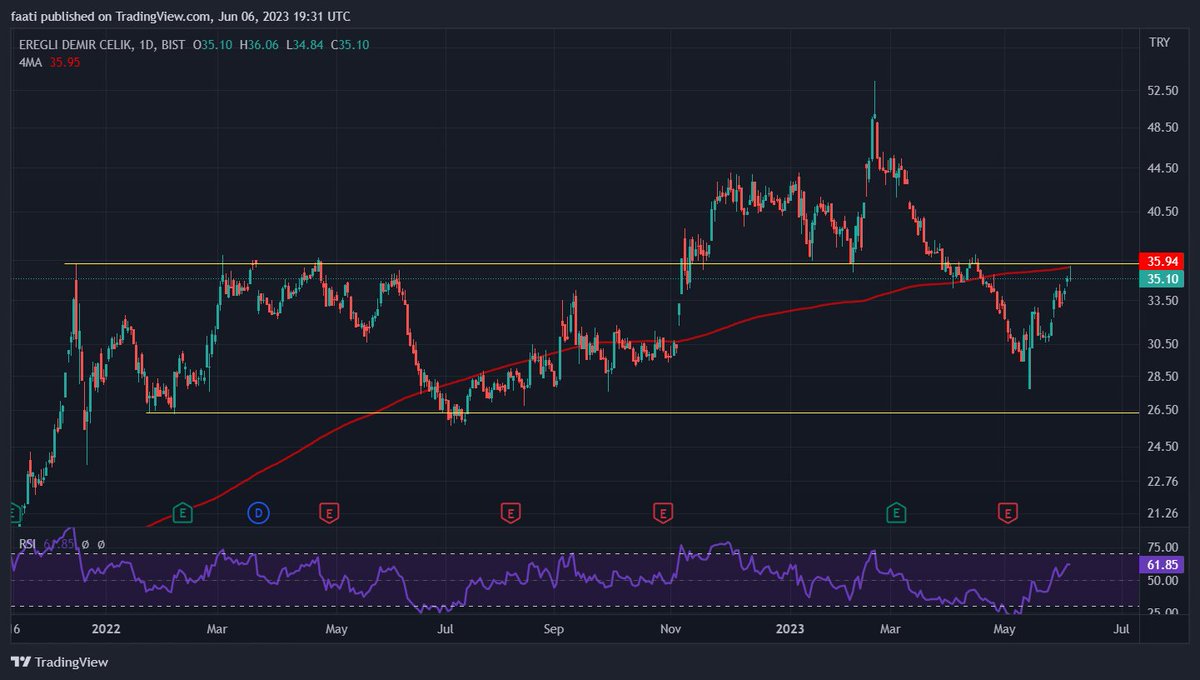
Task: Click the 24.50 price axis label
Action: click(x=1162, y=447)
